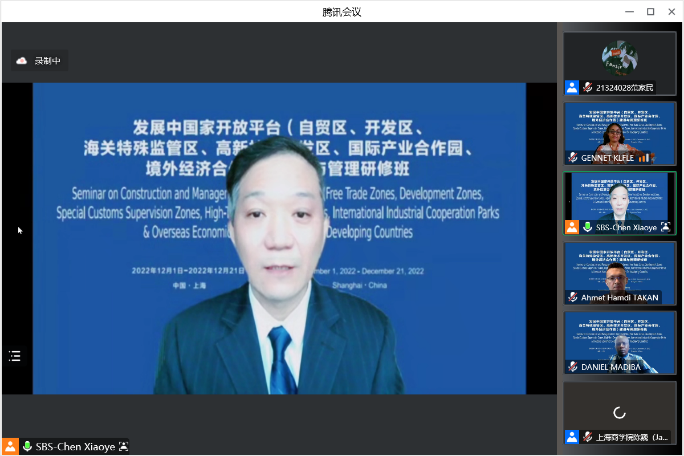Image resolution: width=684 pixels, height=456 pixels.
Task: Maximize the 腾讯会议 window
Action: [650, 12]
